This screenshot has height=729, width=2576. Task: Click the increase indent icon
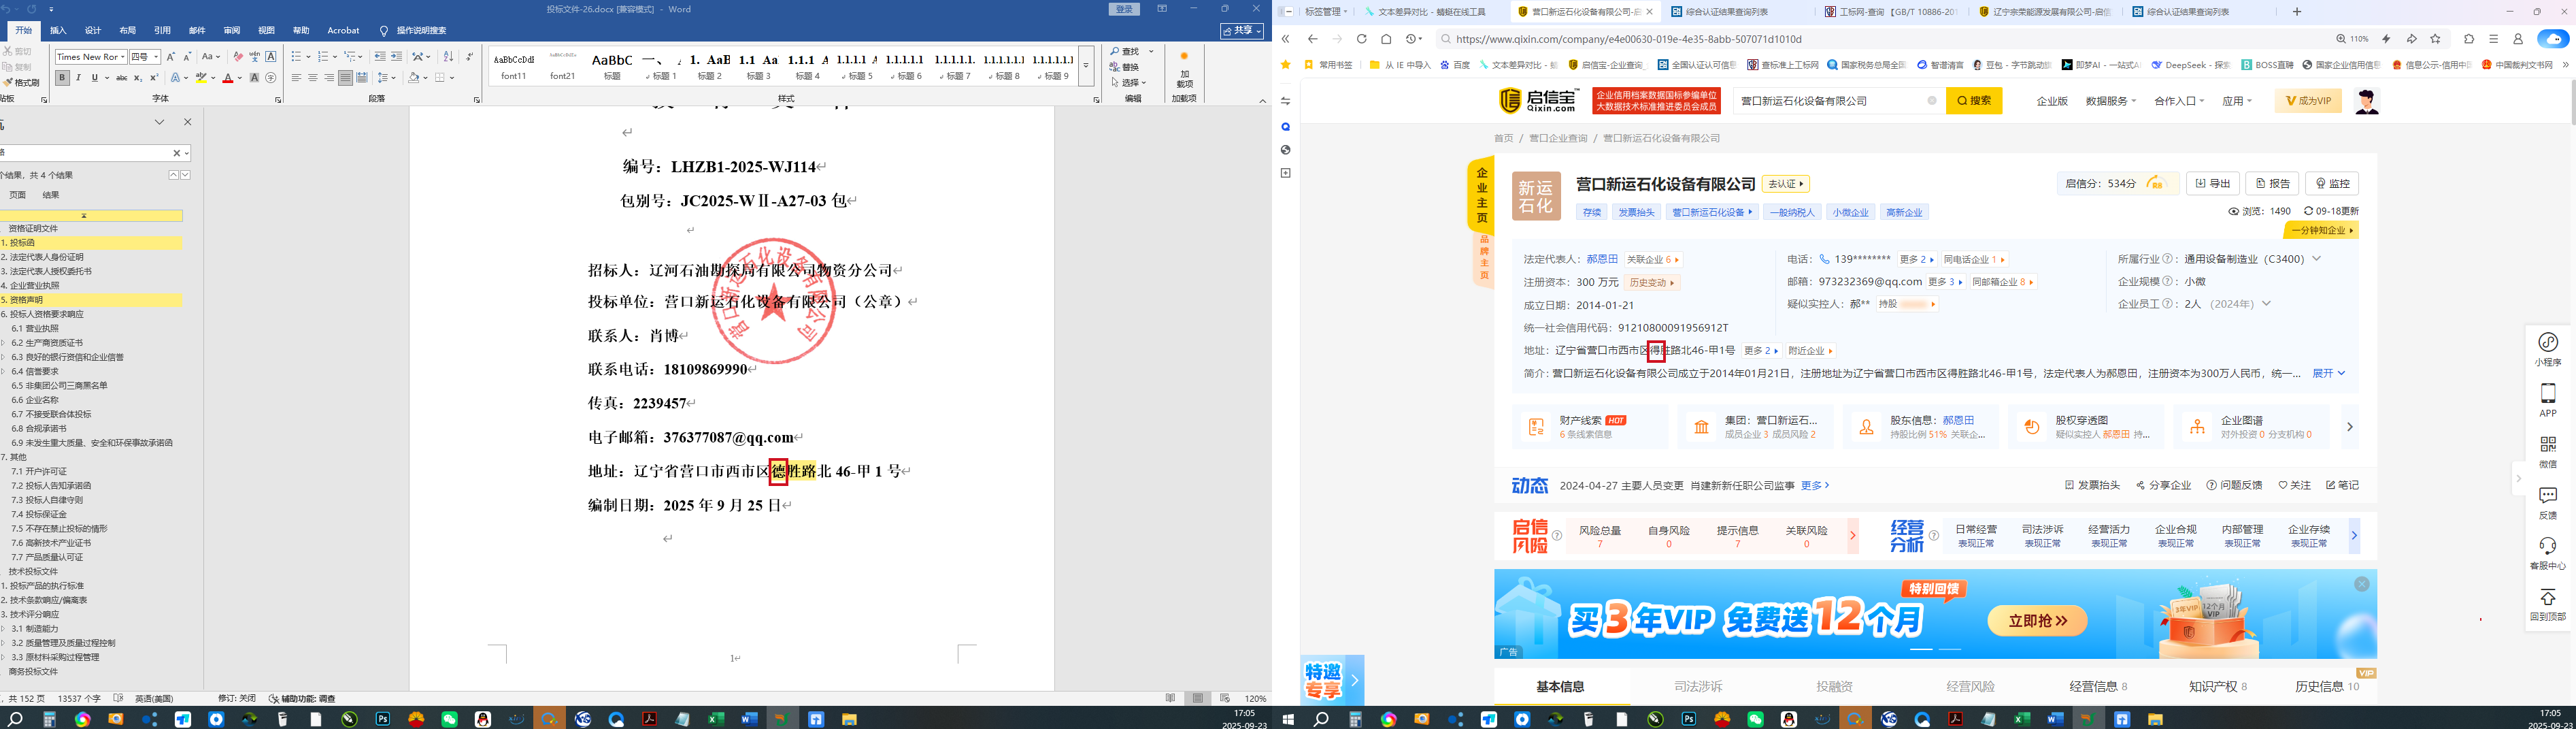pyautogui.click(x=396, y=57)
